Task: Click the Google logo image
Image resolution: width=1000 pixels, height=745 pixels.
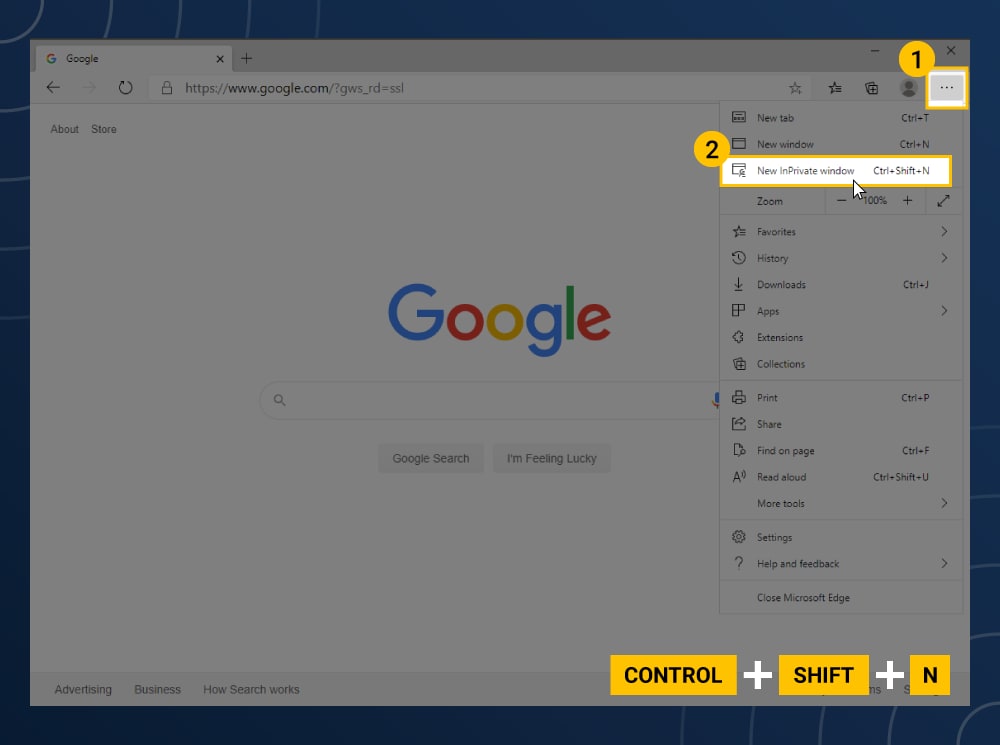Action: [x=499, y=319]
